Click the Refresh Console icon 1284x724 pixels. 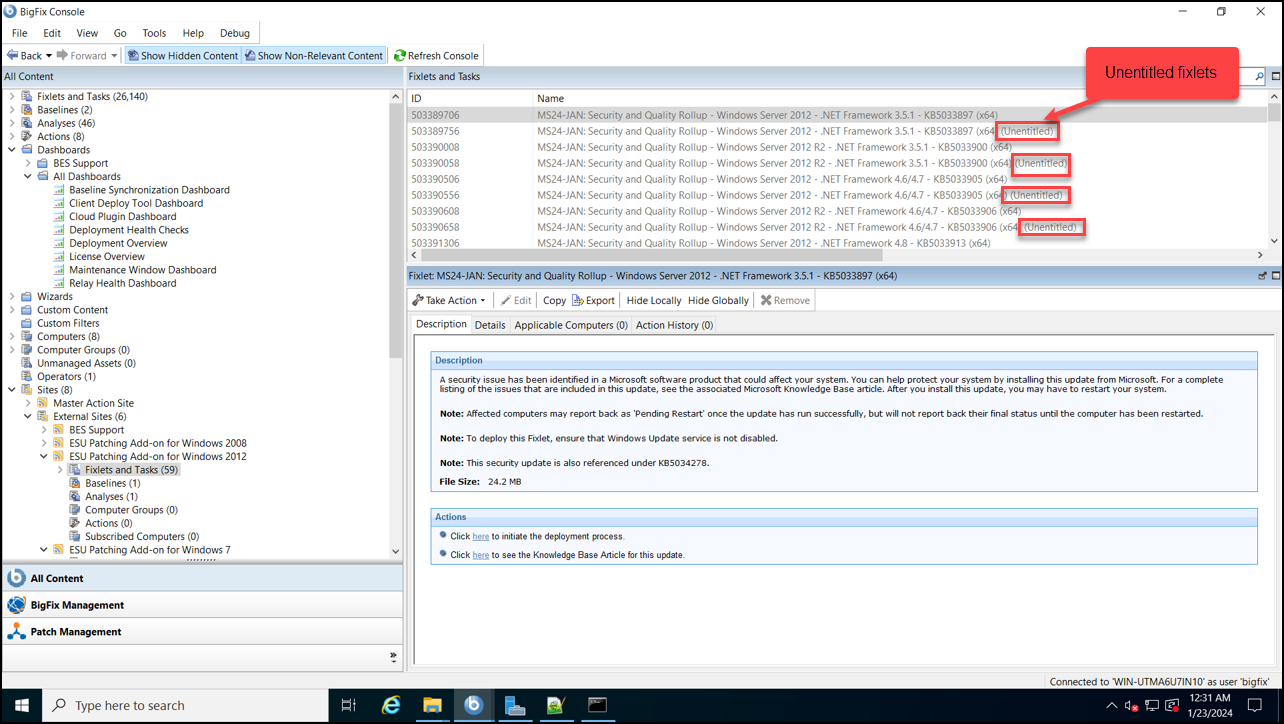point(400,56)
